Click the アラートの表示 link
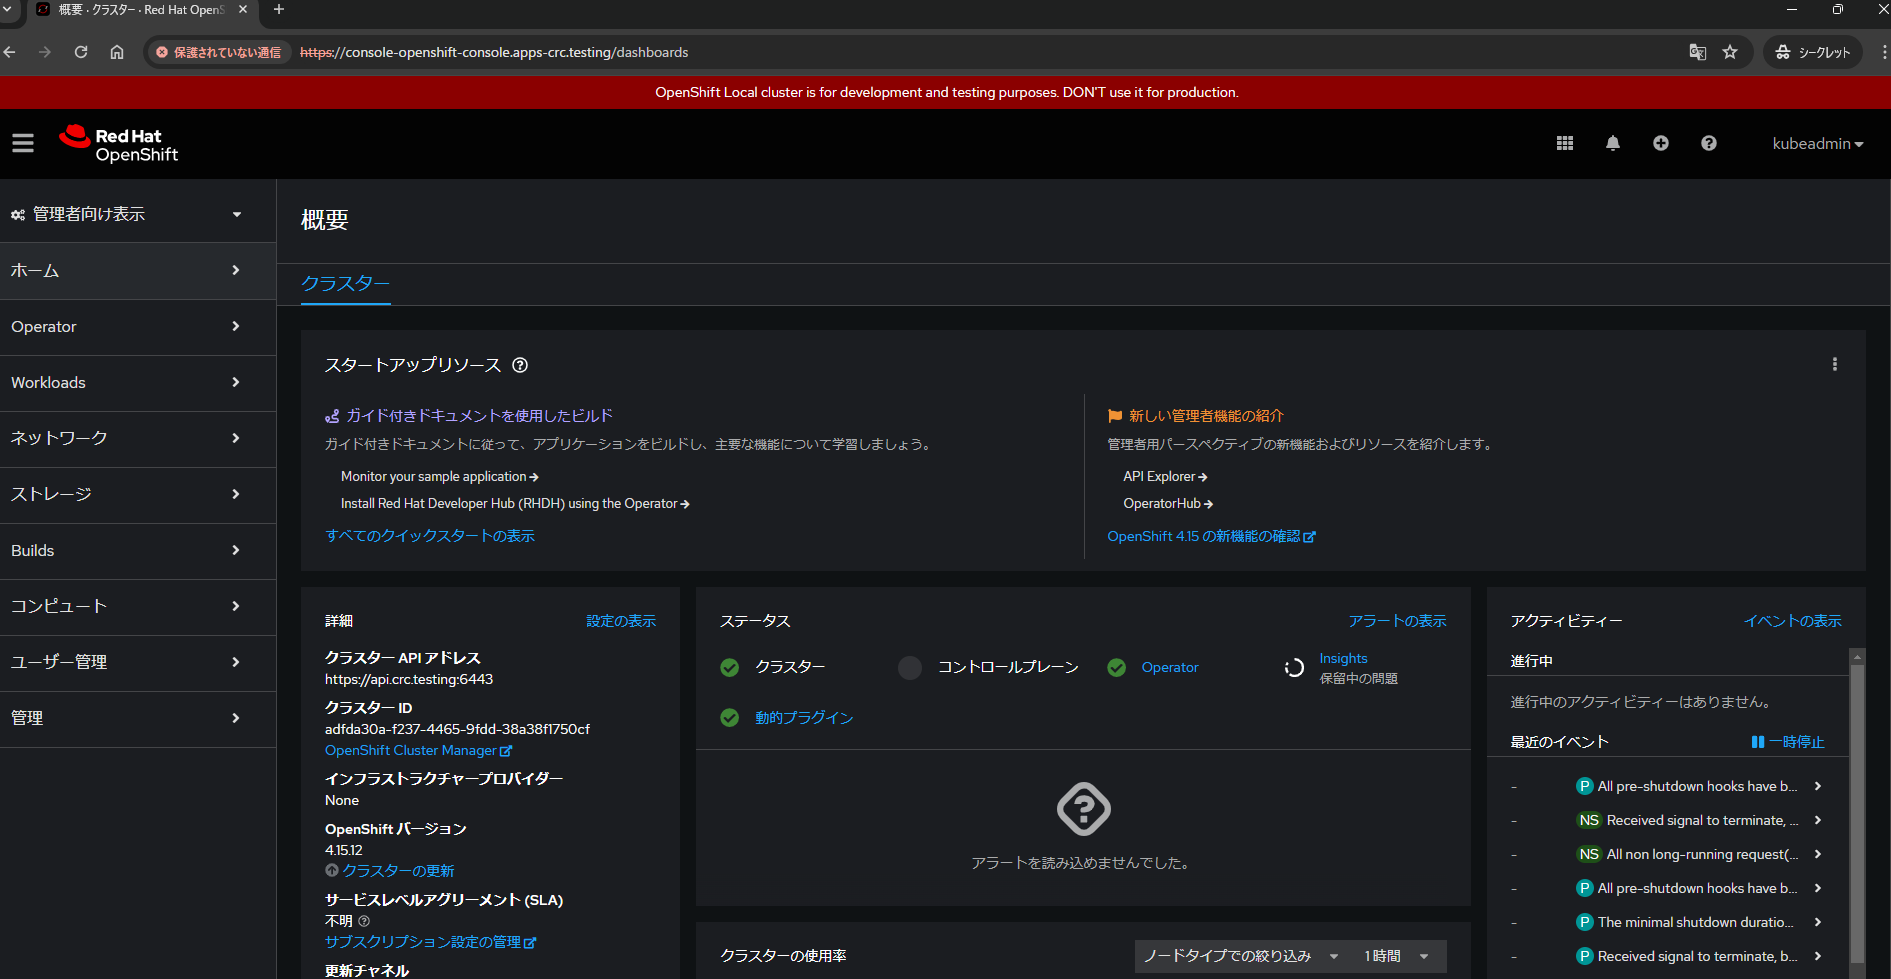1891x979 pixels. [1397, 621]
